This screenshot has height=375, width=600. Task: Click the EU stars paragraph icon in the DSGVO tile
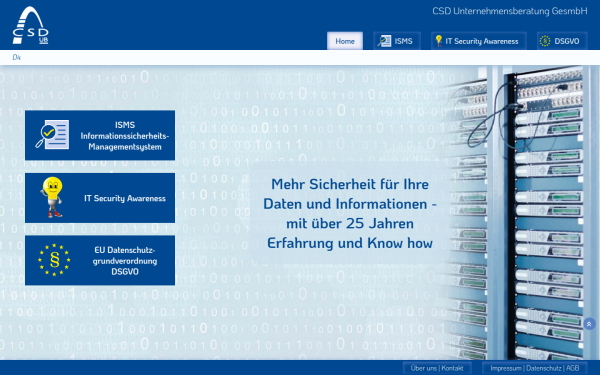coord(54,260)
